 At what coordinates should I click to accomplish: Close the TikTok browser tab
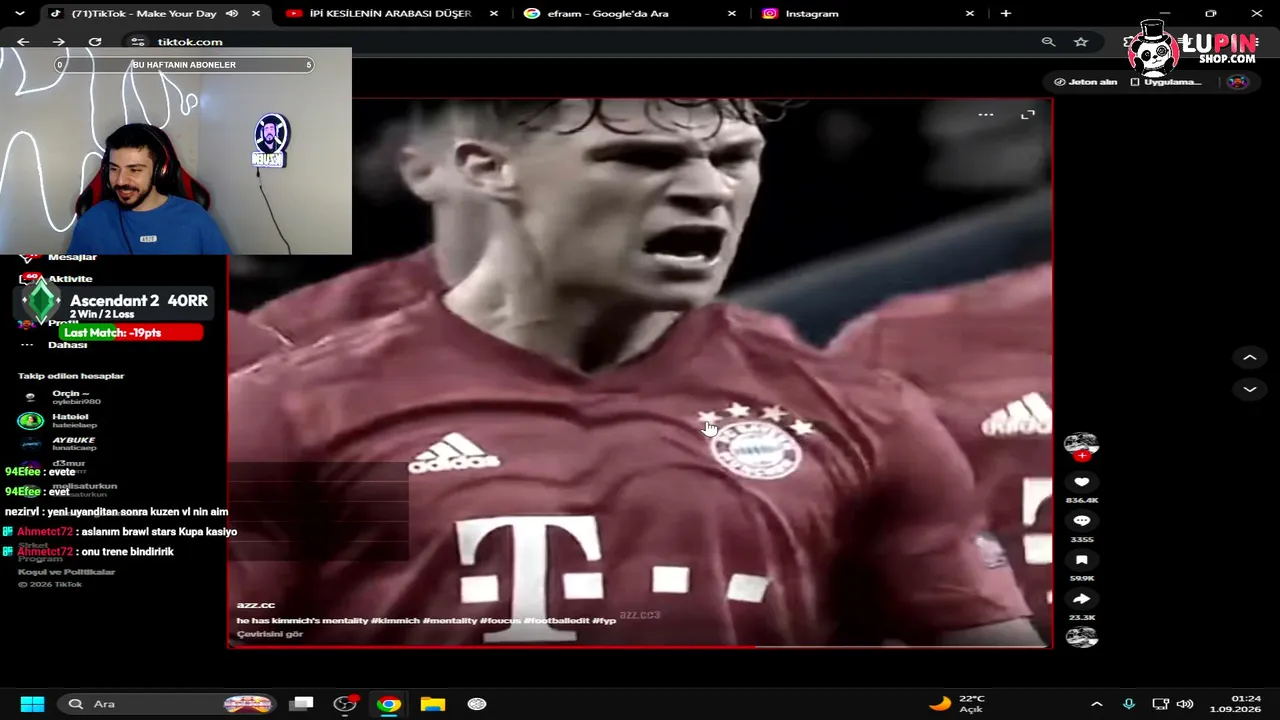(x=256, y=13)
